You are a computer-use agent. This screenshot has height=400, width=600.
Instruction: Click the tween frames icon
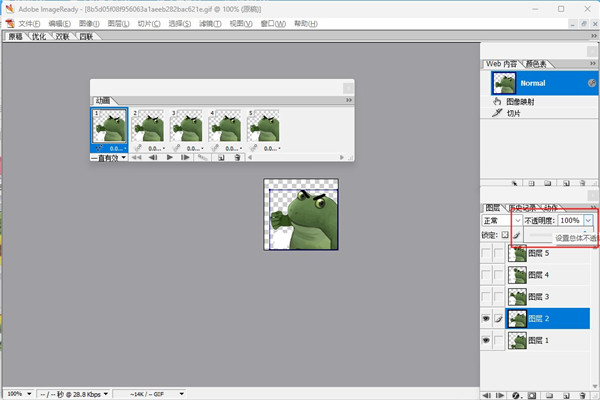pyautogui.click(x=203, y=157)
